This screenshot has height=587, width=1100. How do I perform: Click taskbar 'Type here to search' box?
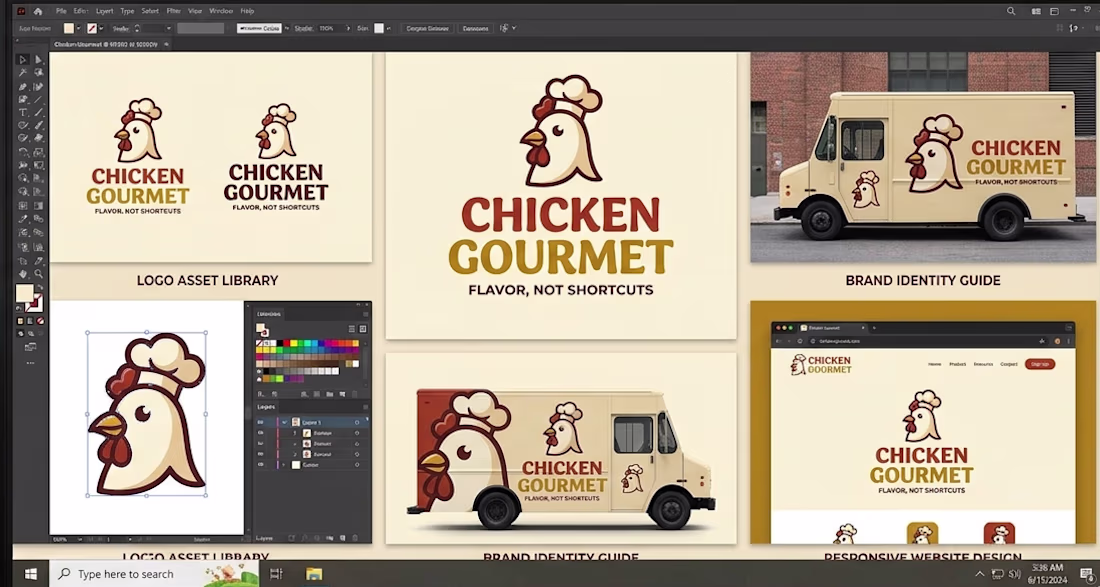coord(154,574)
